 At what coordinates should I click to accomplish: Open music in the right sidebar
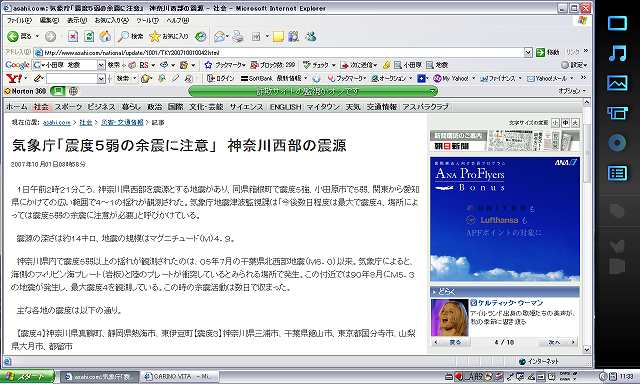tap(617, 53)
